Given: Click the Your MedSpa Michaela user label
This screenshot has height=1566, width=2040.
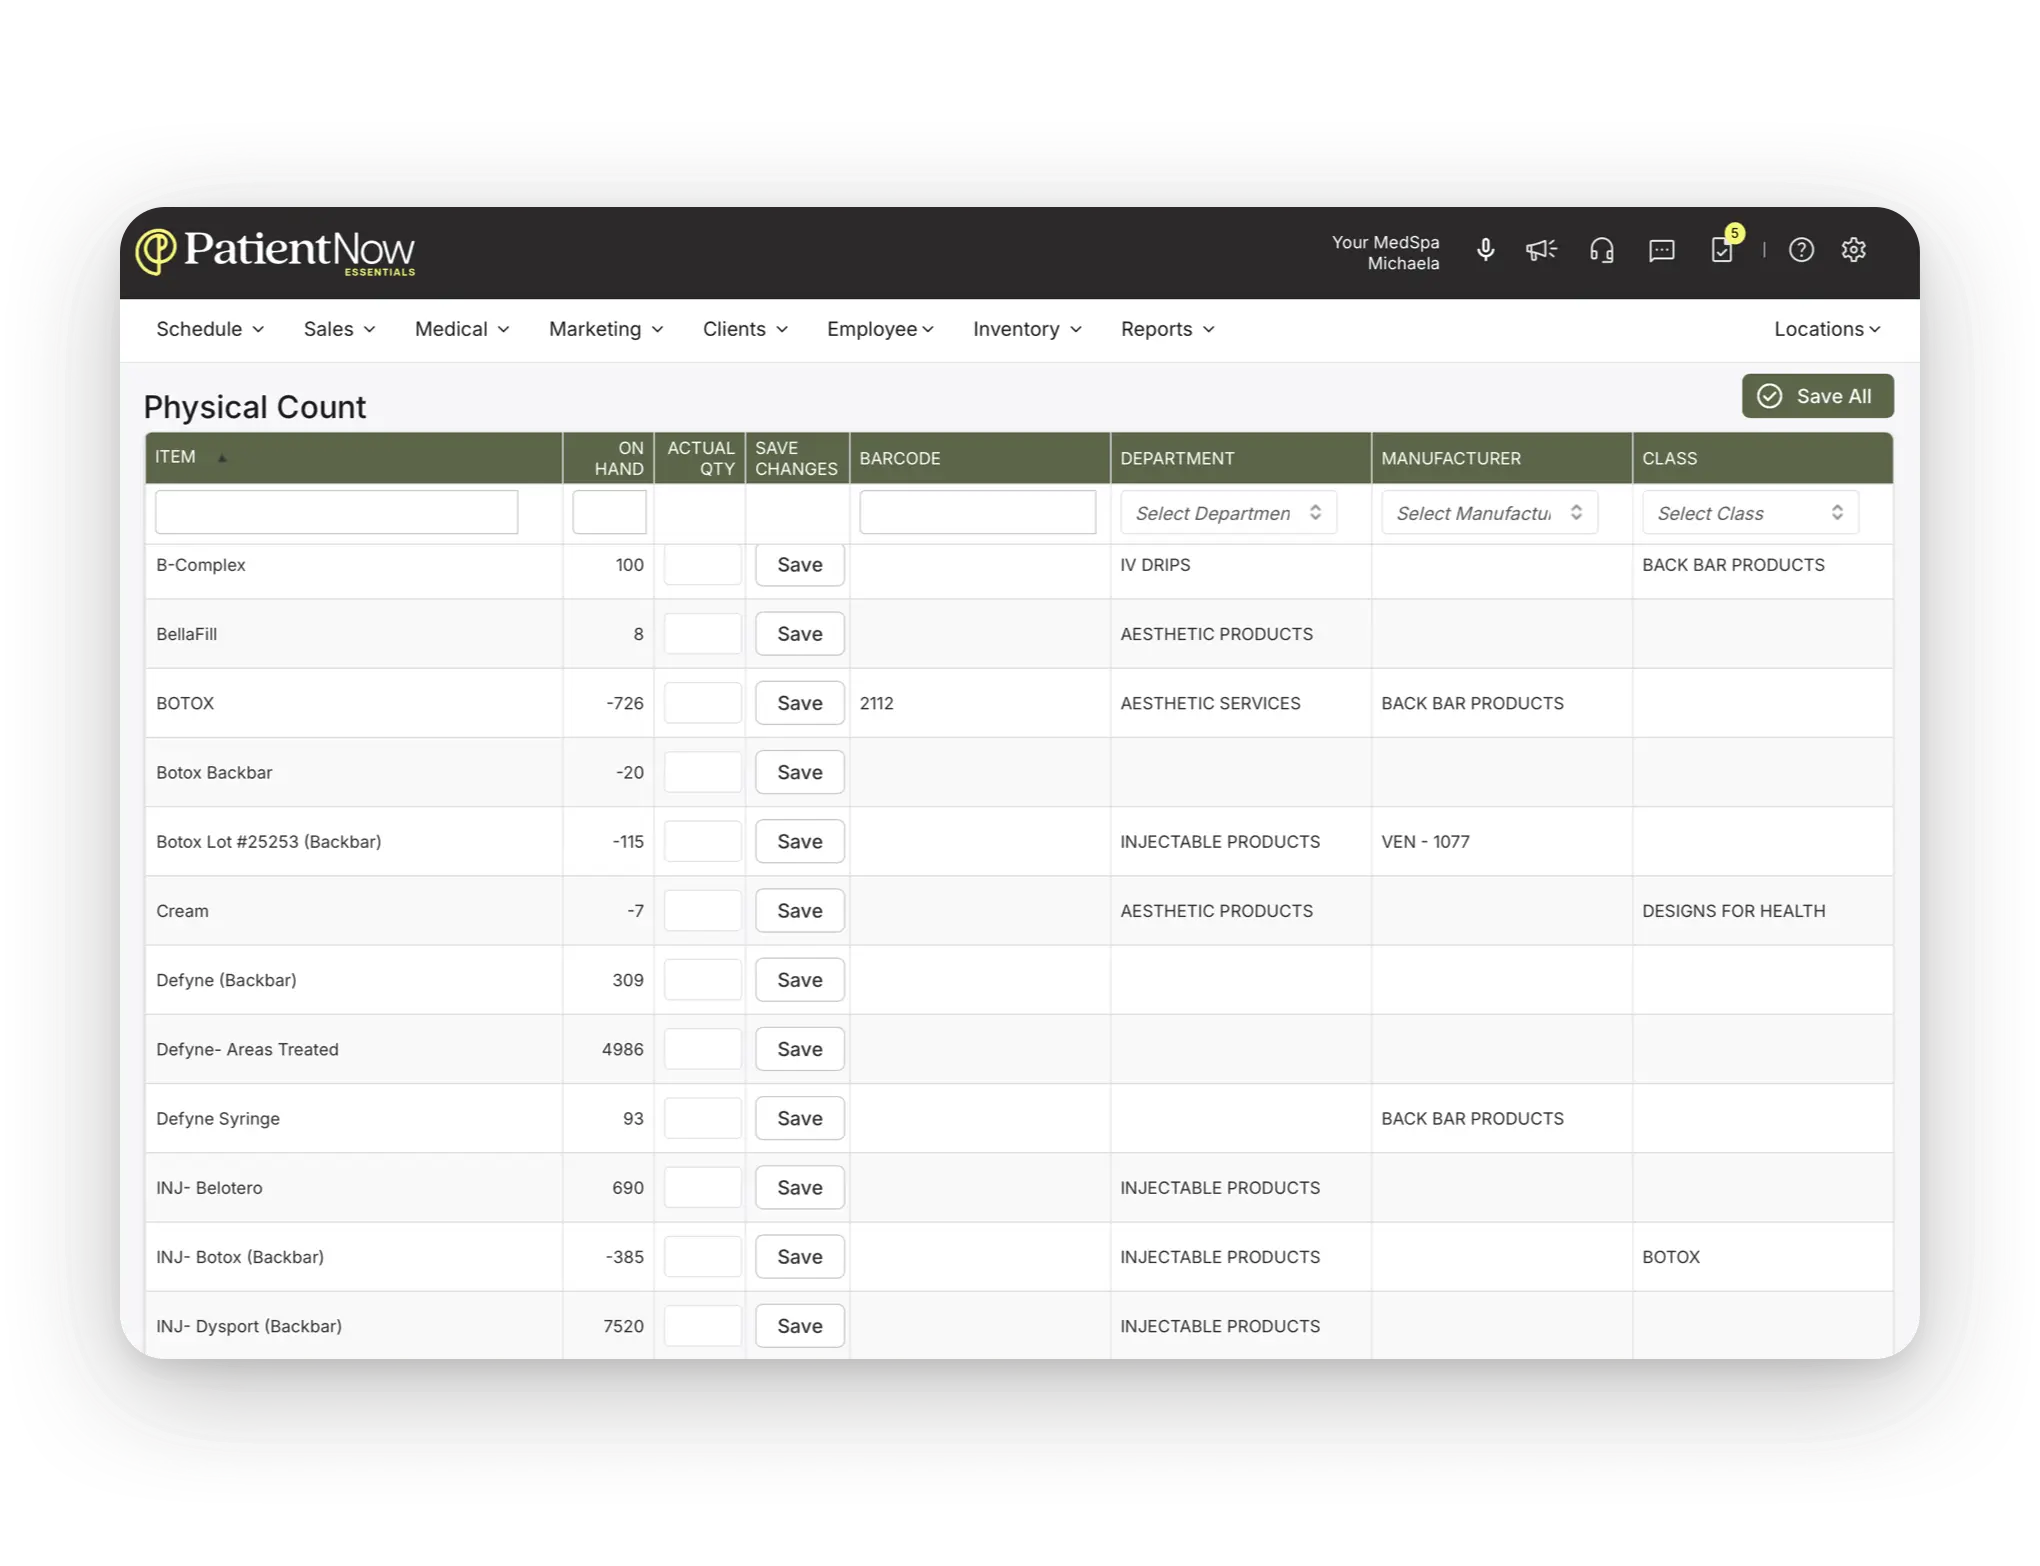Looking at the screenshot, I should coord(1386,253).
